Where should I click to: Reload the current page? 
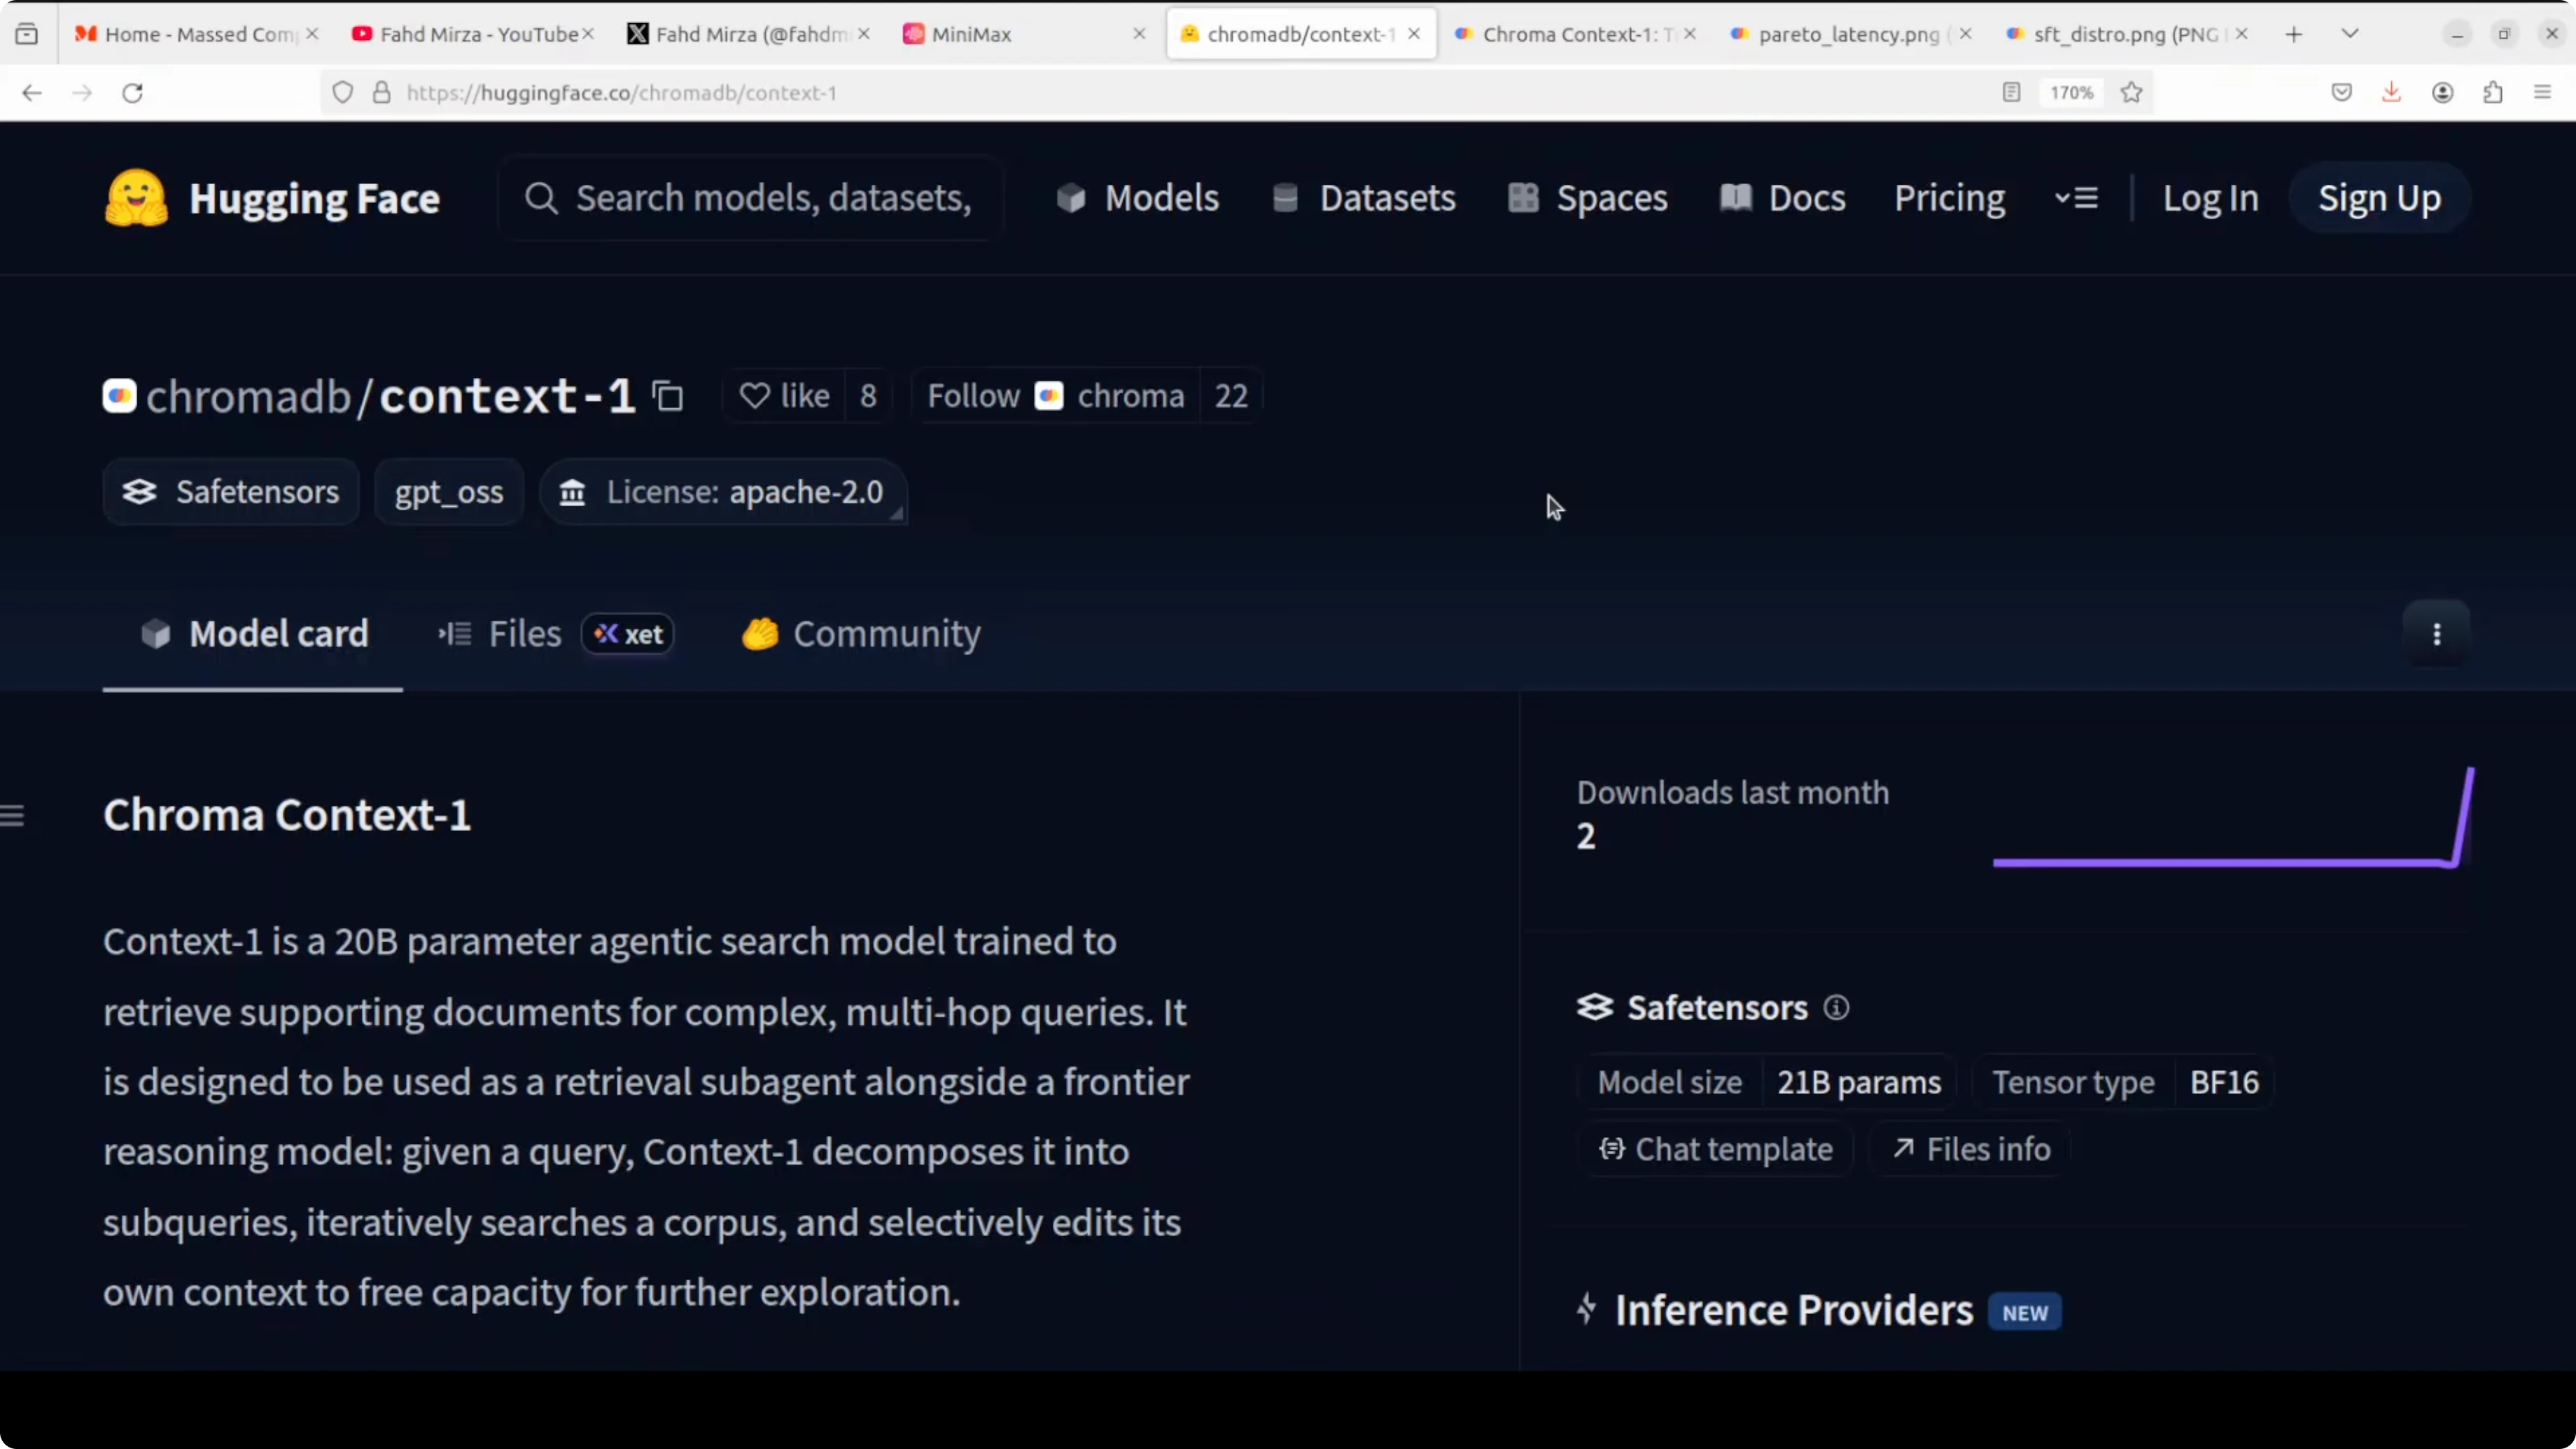point(132,93)
